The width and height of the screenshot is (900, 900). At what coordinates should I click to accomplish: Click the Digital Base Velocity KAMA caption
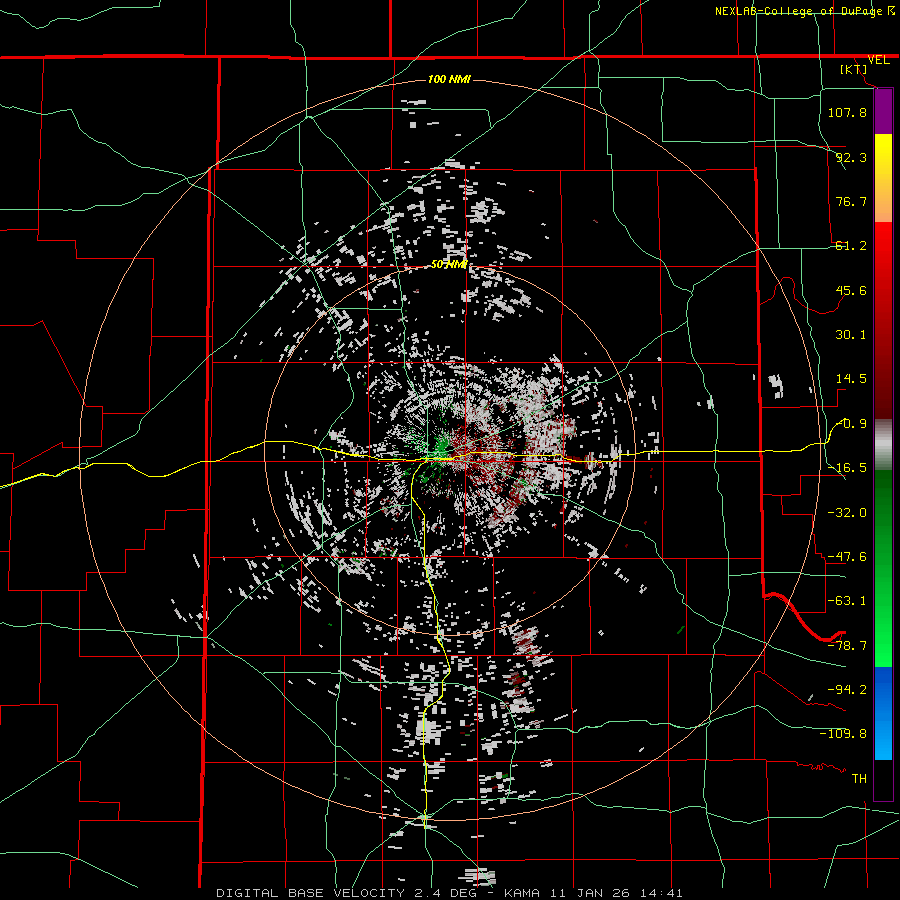[x=449, y=893]
